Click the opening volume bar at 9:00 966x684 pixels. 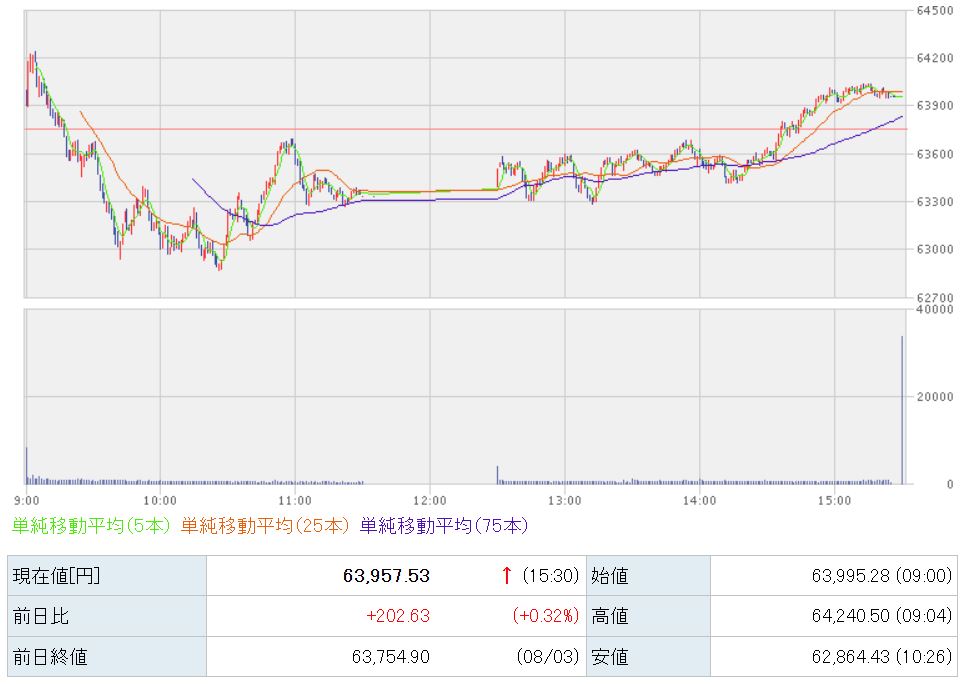[x=26, y=465]
